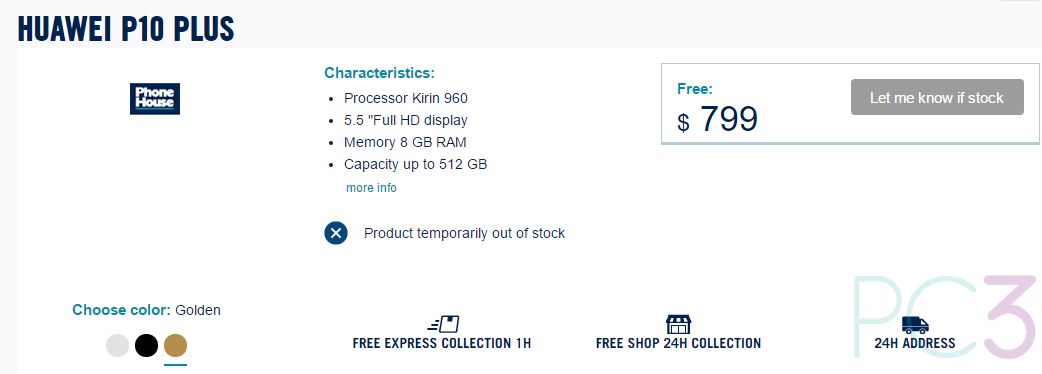The width and height of the screenshot is (1042, 374).
Task: Click the out of stock X icon
Action: 336,233
